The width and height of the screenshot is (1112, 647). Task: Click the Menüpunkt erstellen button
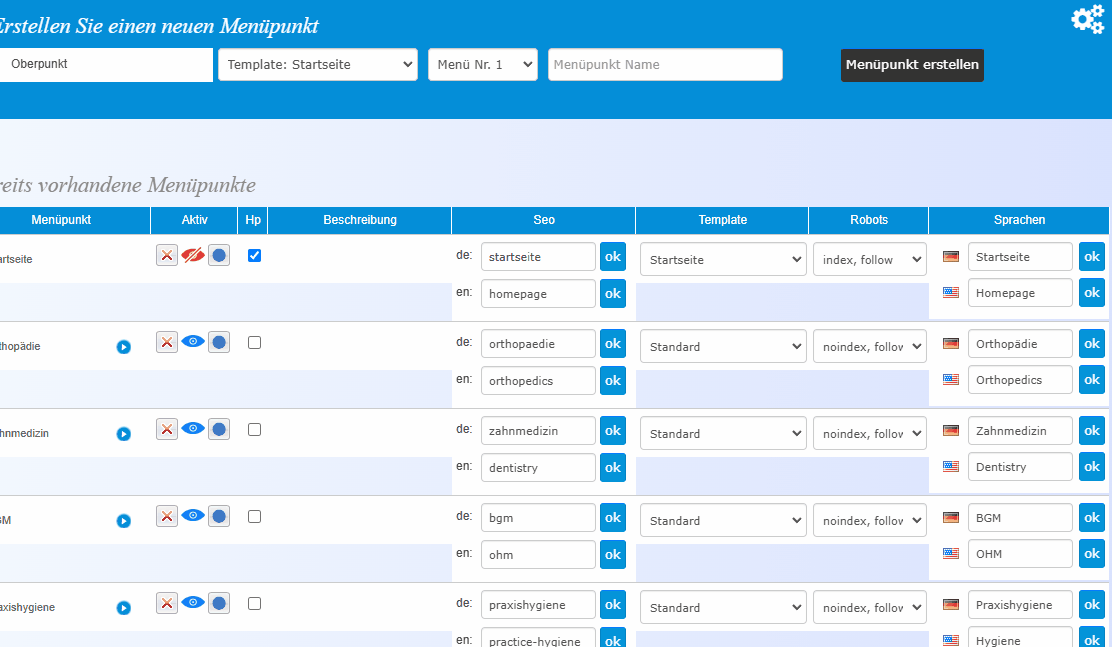(x=912, y=65)
